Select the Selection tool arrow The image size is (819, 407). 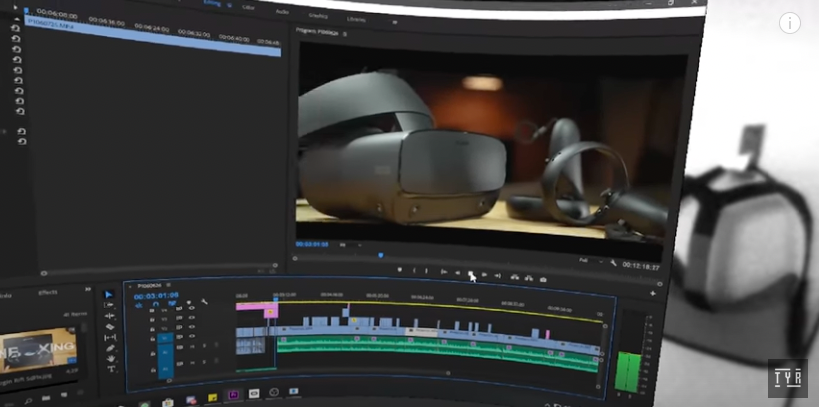pos(109,294)
